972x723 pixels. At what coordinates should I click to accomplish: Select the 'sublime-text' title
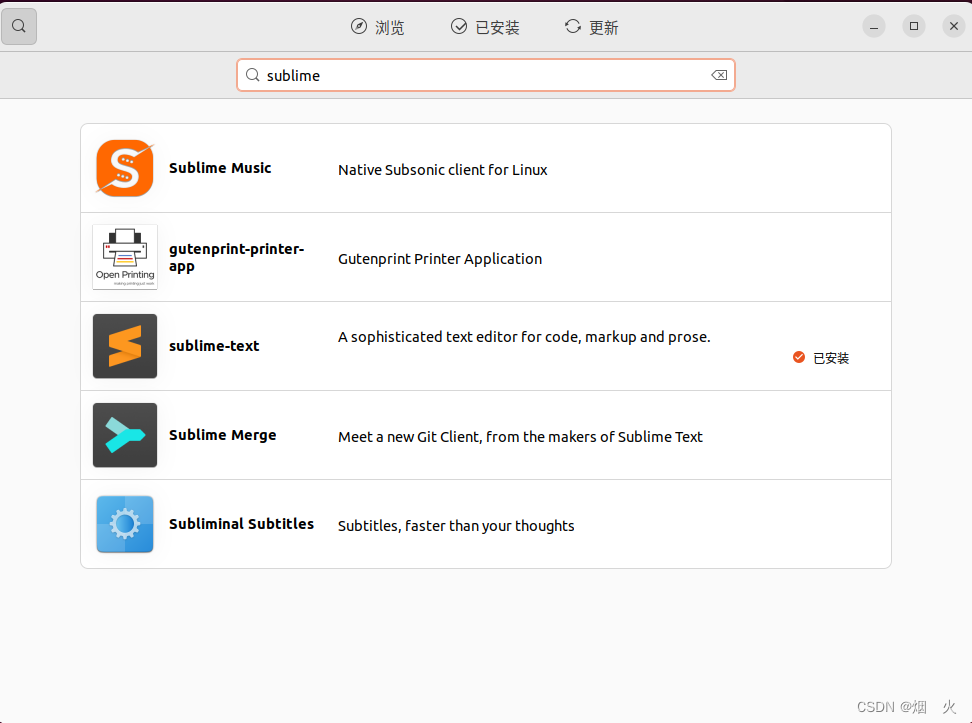[x=214, y=346]
